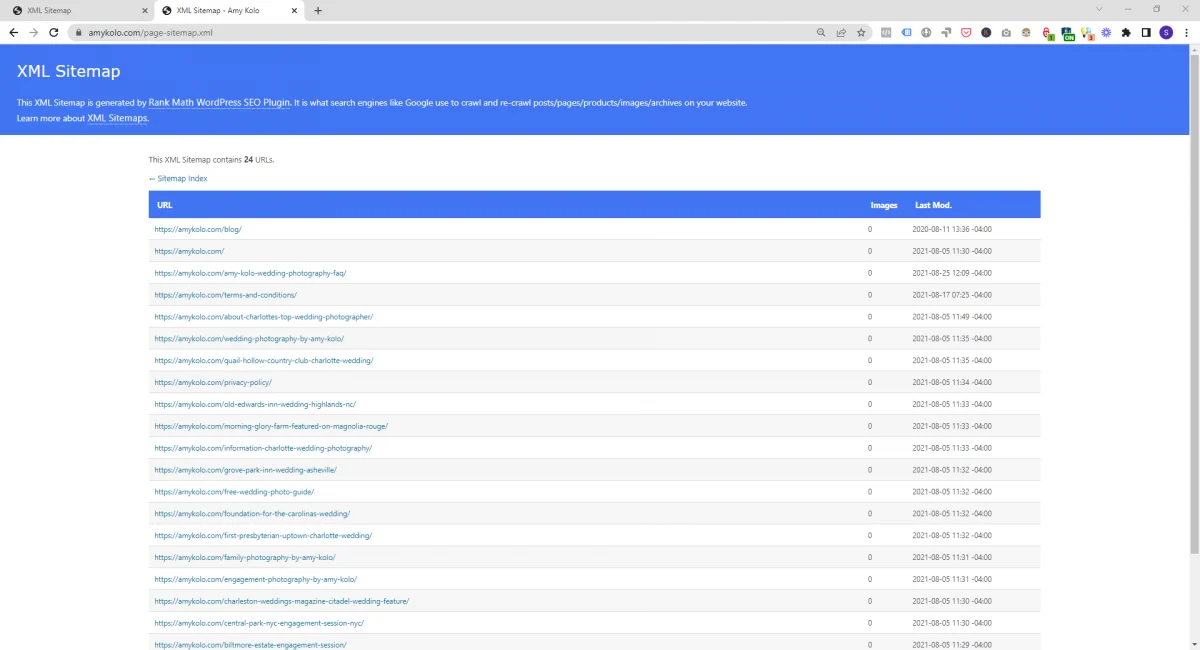Go forward in browser history
1200x650 pixels.
34,32
